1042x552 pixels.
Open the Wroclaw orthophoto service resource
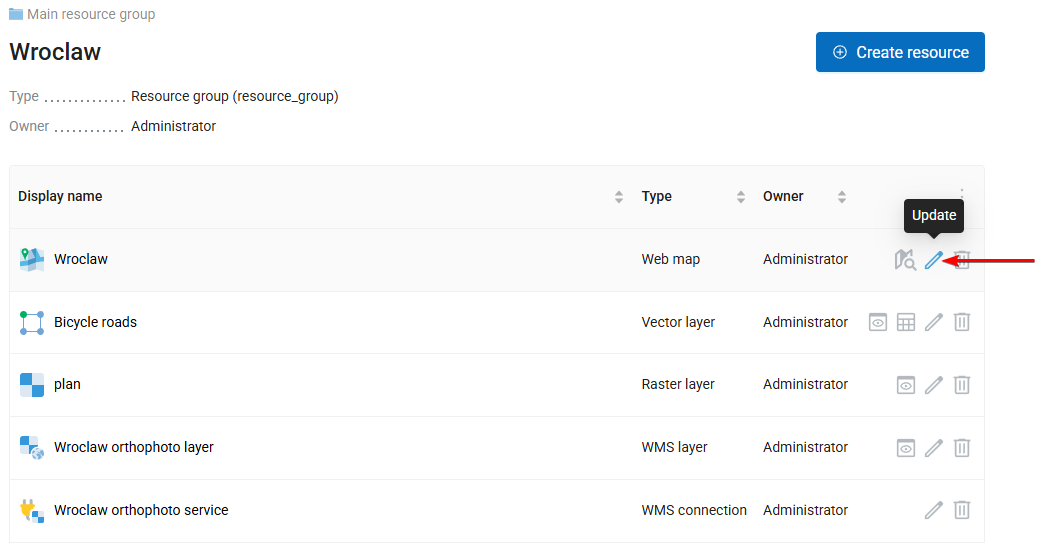click(x=141, y=510)
